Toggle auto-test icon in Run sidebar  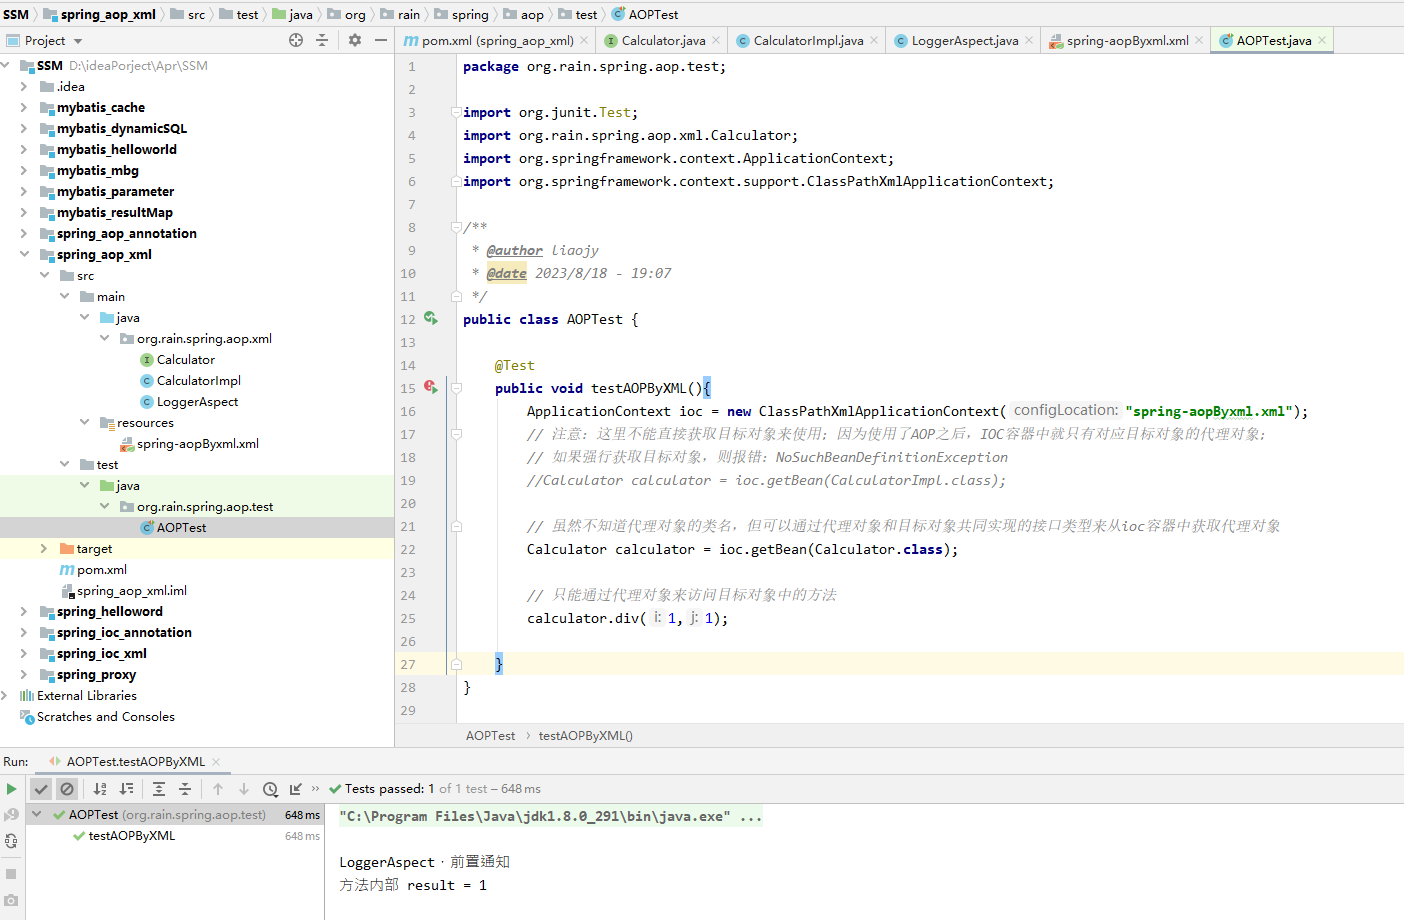click(x=11, y=841)
